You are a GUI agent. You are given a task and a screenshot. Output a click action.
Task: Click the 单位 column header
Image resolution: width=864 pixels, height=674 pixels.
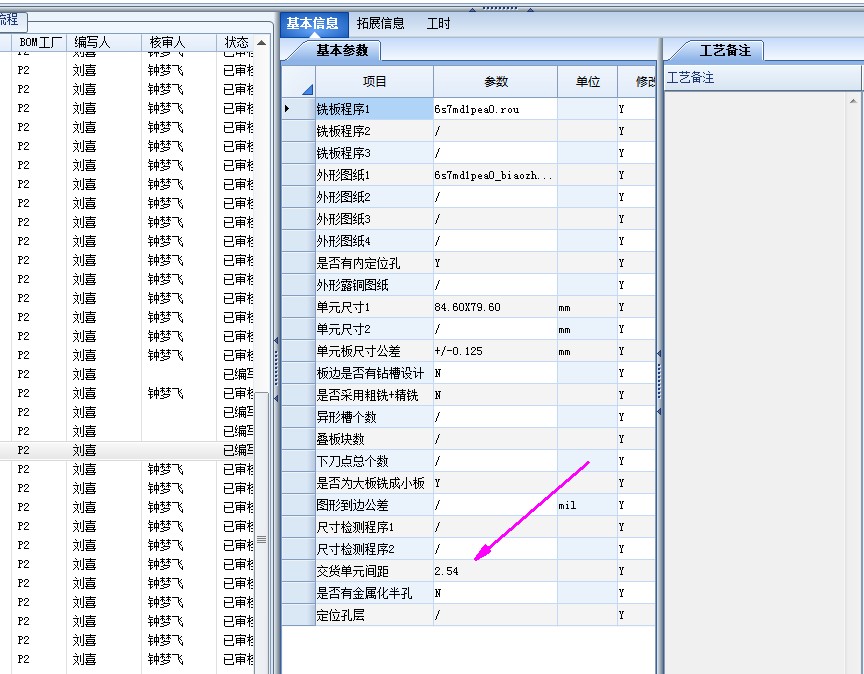tap(587, 82)
